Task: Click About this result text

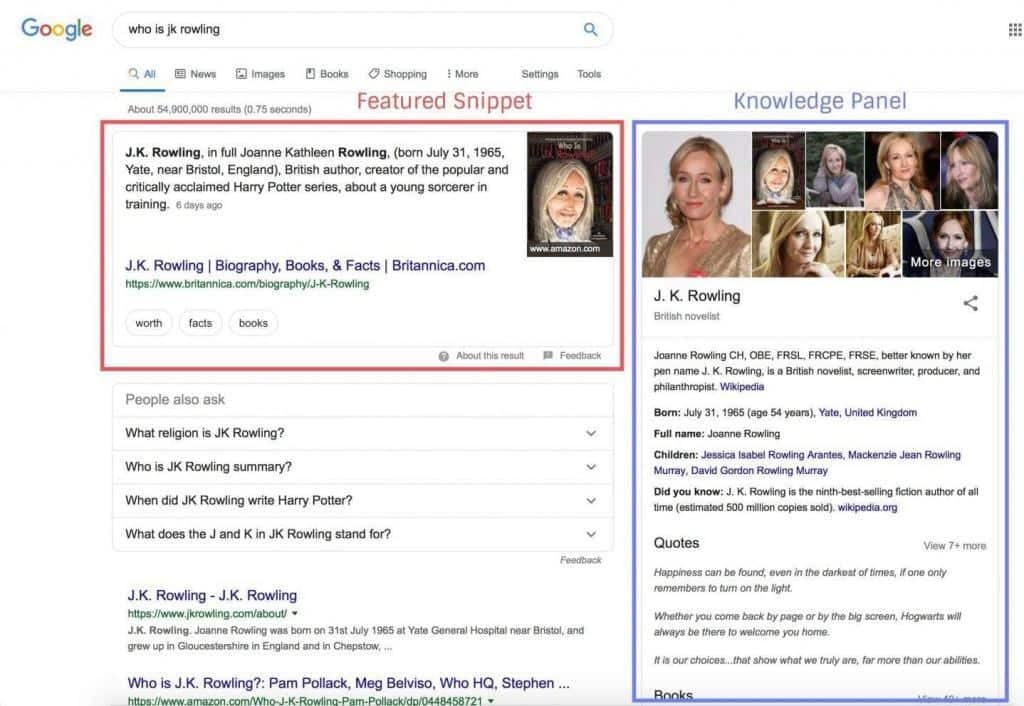Action: (490, 356)
